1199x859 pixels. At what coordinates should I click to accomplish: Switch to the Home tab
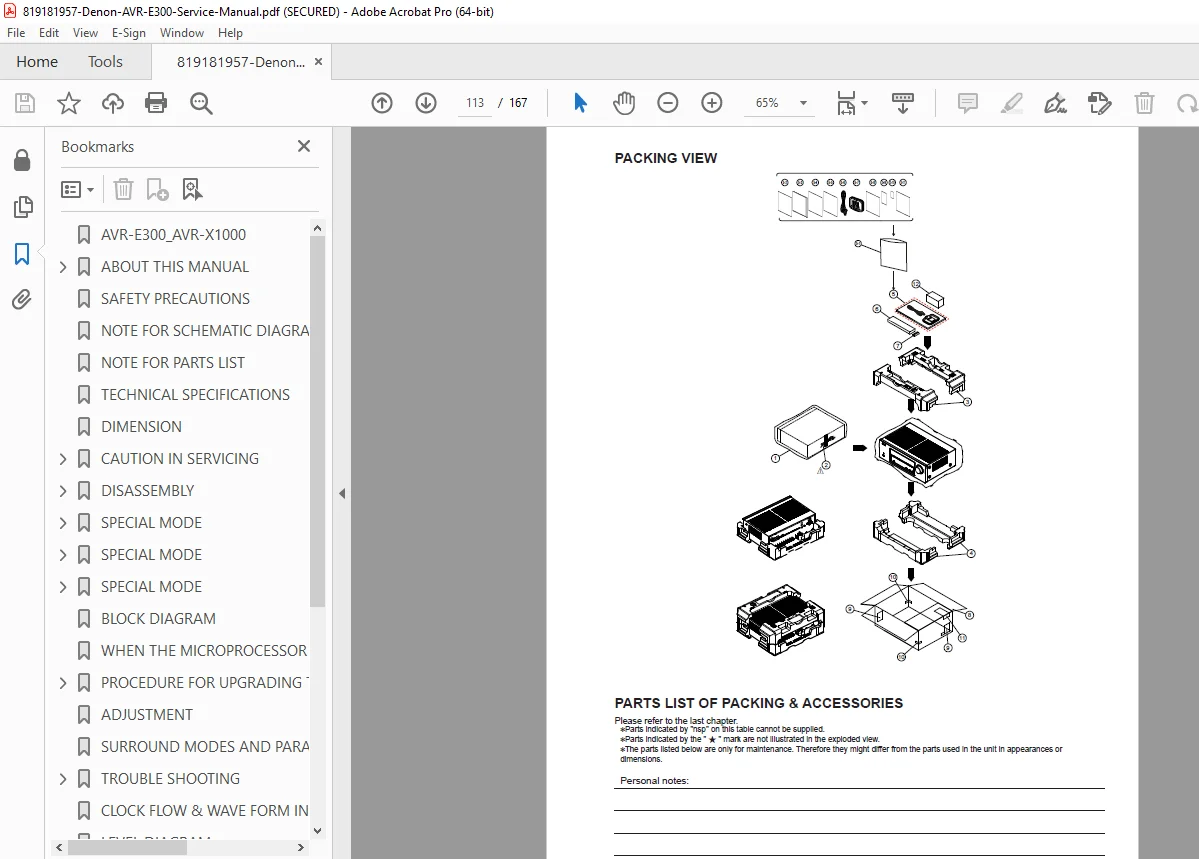click(x=37, y=62)
